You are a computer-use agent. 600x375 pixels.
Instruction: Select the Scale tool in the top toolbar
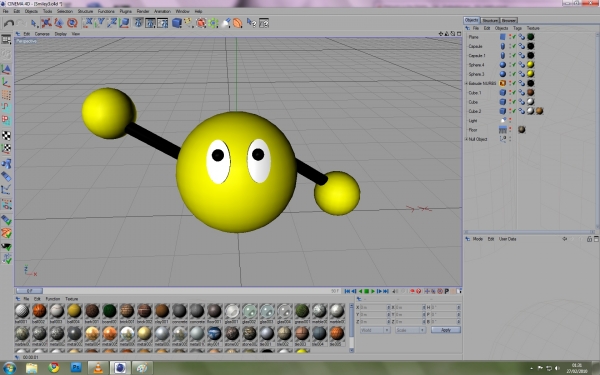click(59, 23)
